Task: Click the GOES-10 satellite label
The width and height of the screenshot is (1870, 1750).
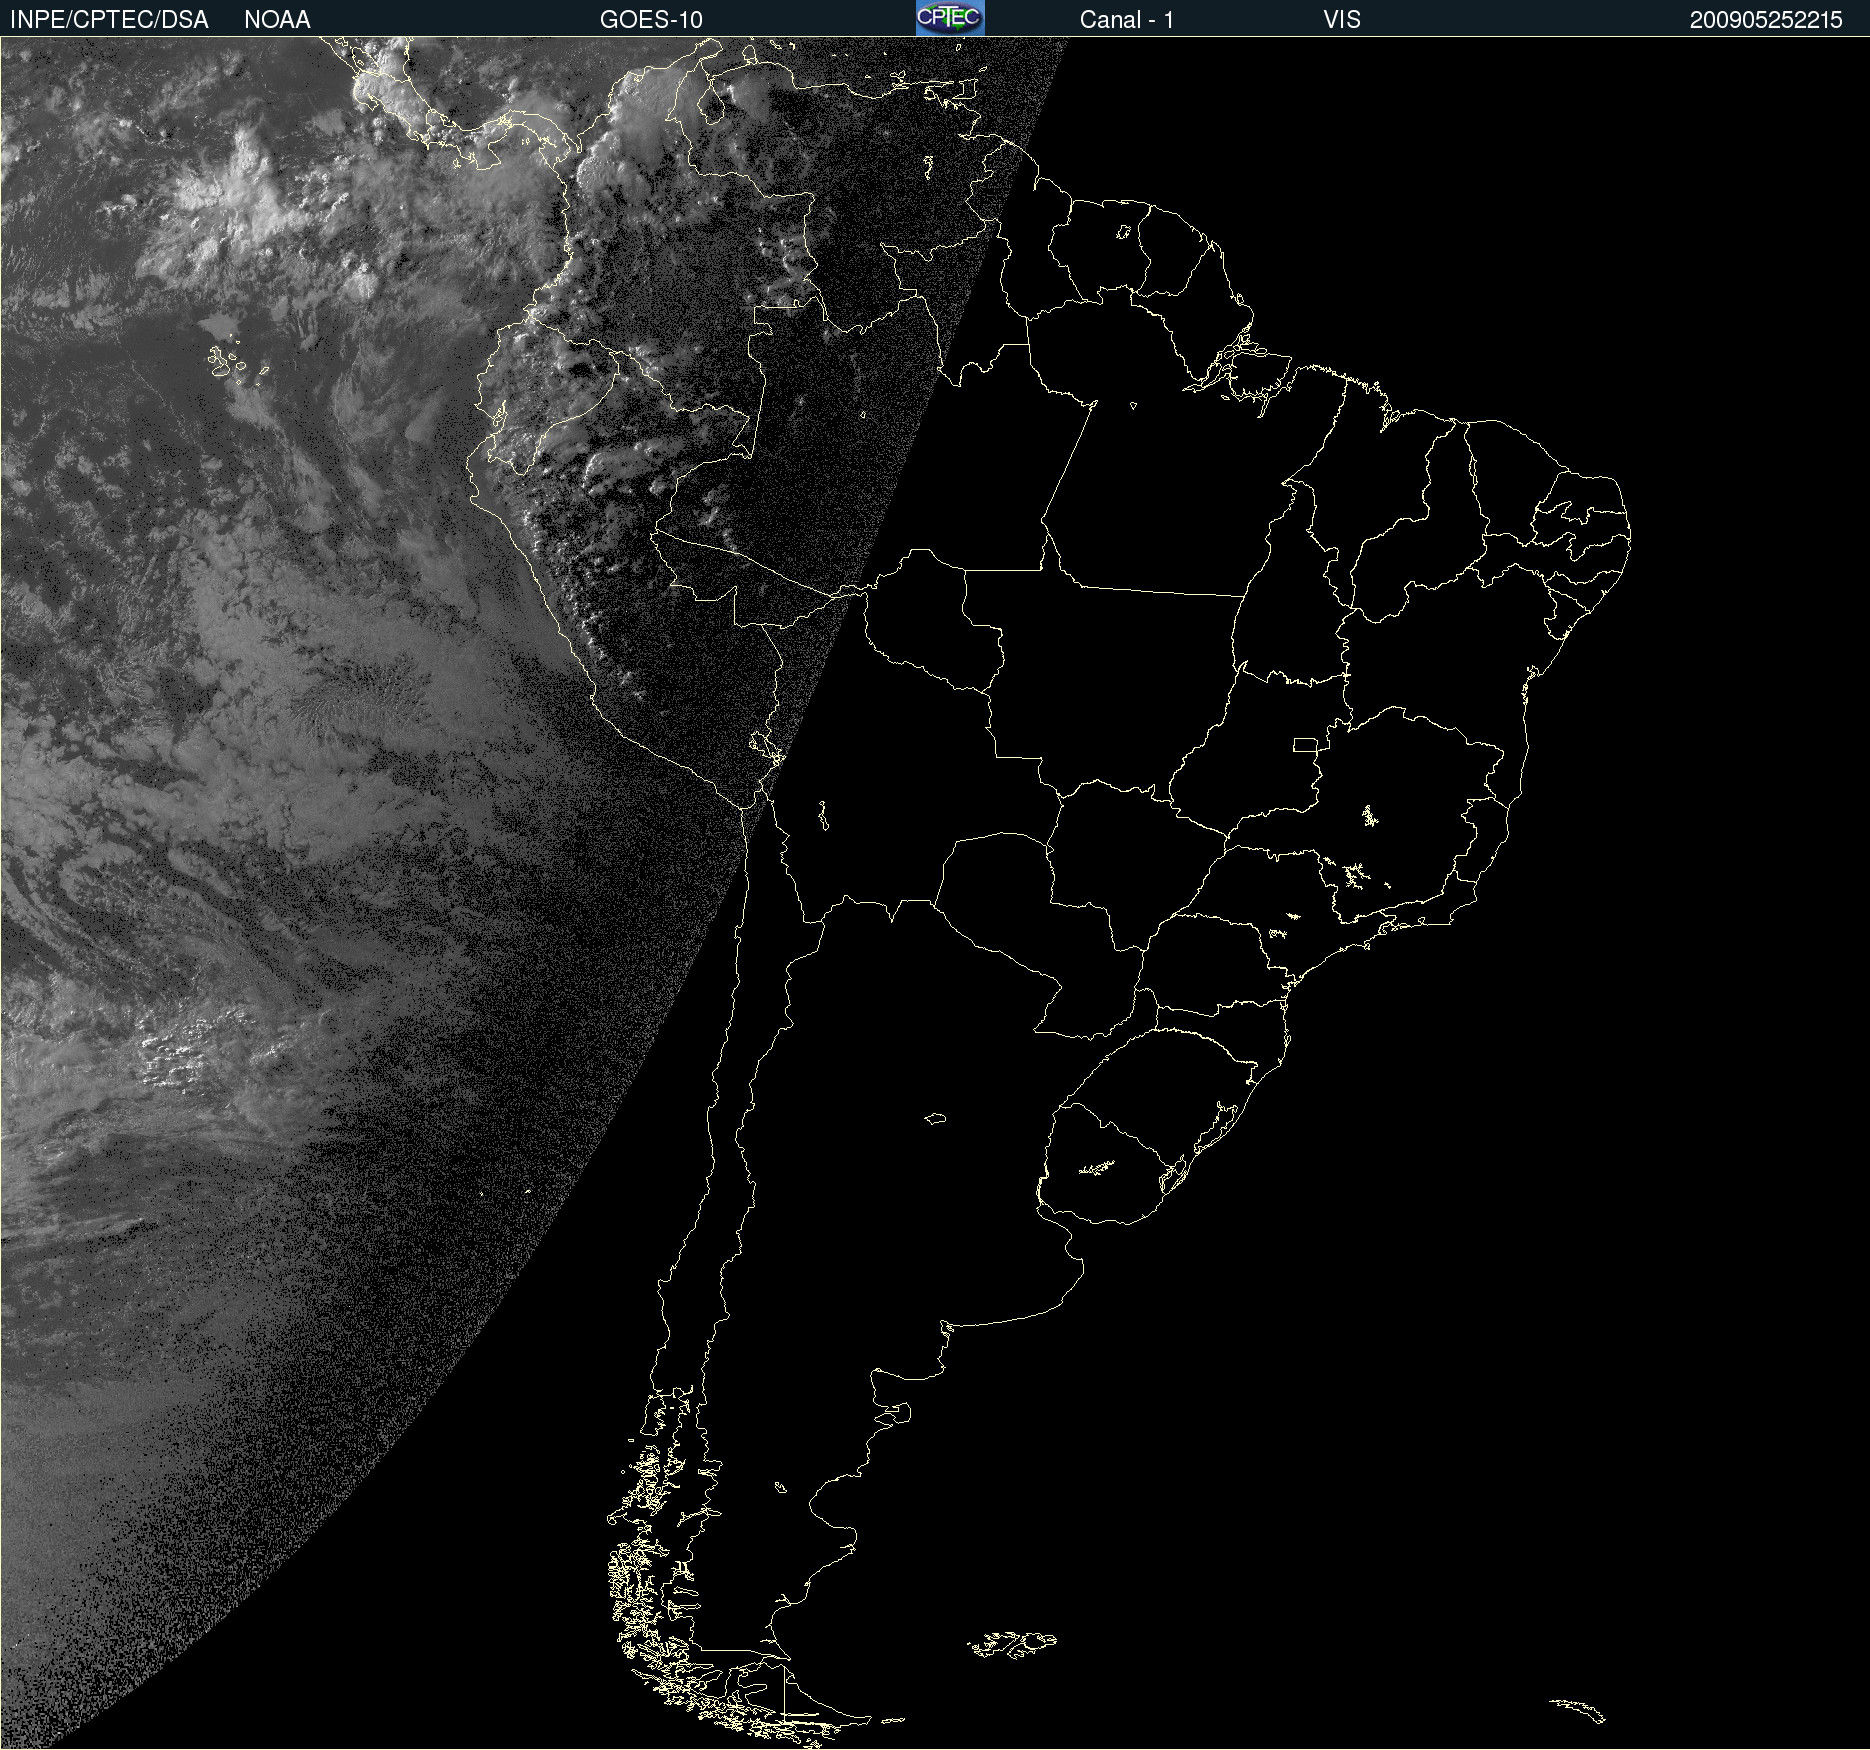Action: (651, 20)
